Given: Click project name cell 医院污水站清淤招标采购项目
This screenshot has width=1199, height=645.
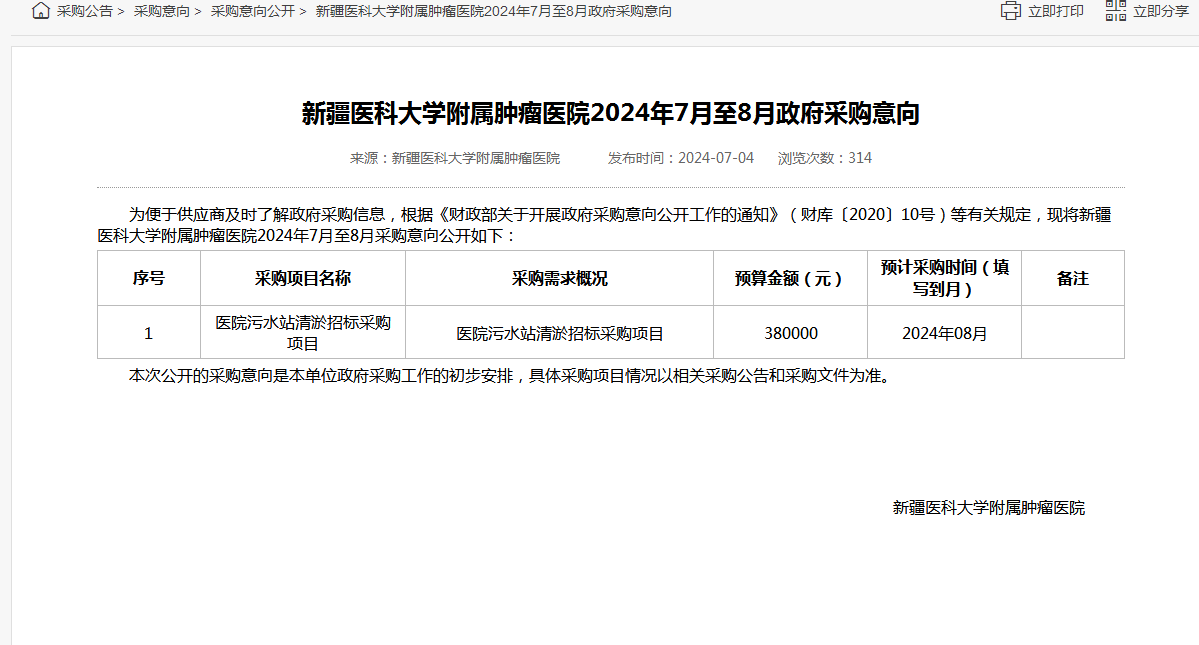Looking at the screenshot, I should 303,333.
